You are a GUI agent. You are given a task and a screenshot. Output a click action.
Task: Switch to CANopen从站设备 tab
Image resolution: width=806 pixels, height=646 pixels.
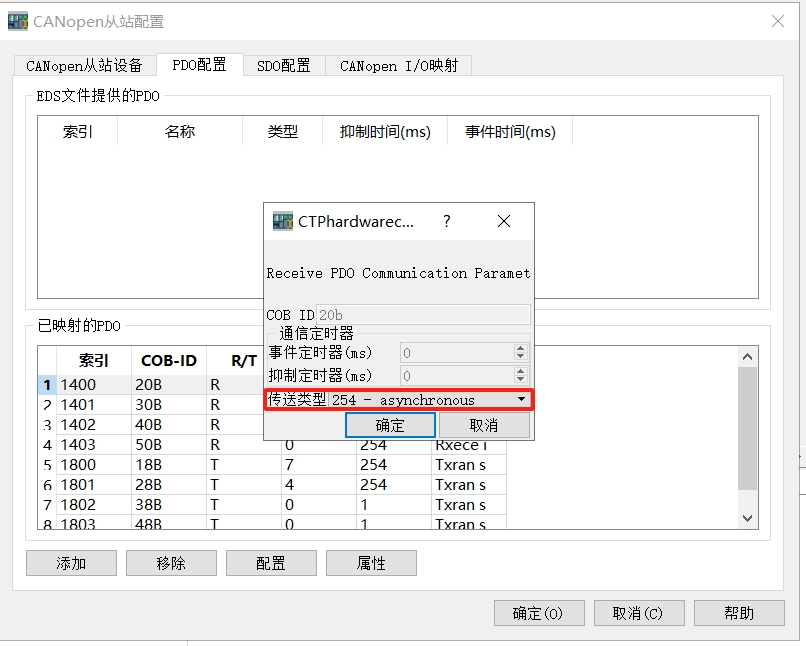point(84,65)
